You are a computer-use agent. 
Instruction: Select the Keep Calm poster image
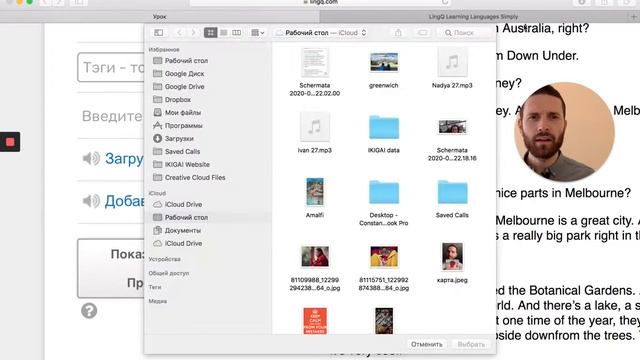click(x=315, y=321)
